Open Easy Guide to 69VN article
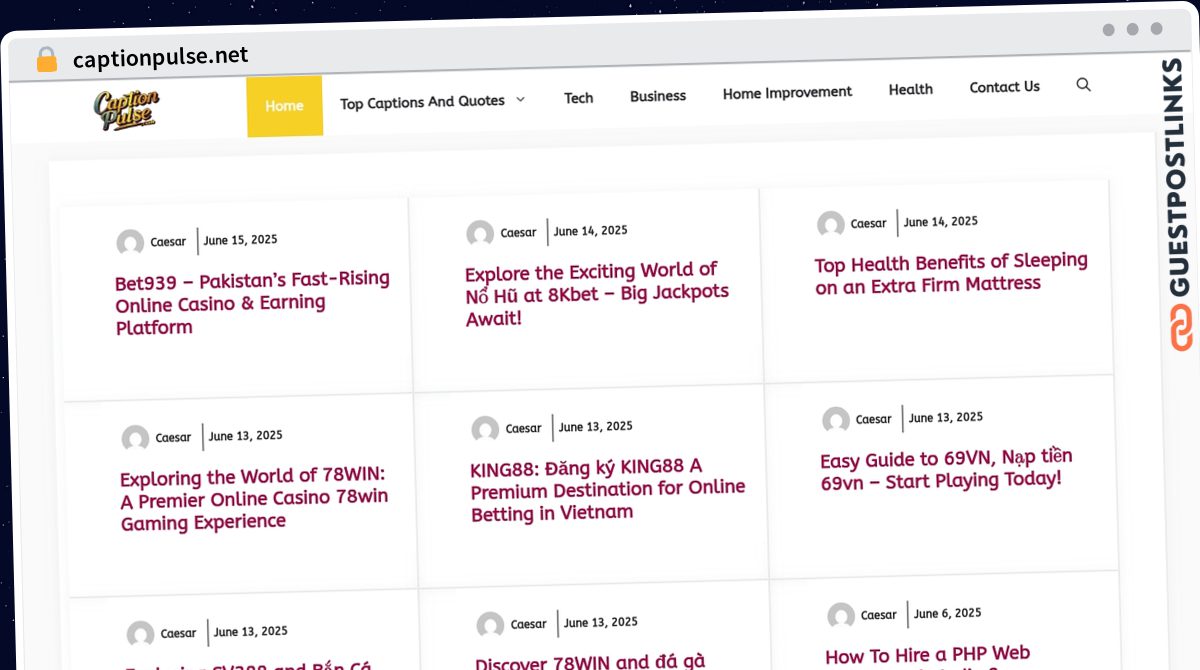The image size is (1200, 670). point(946,469)
